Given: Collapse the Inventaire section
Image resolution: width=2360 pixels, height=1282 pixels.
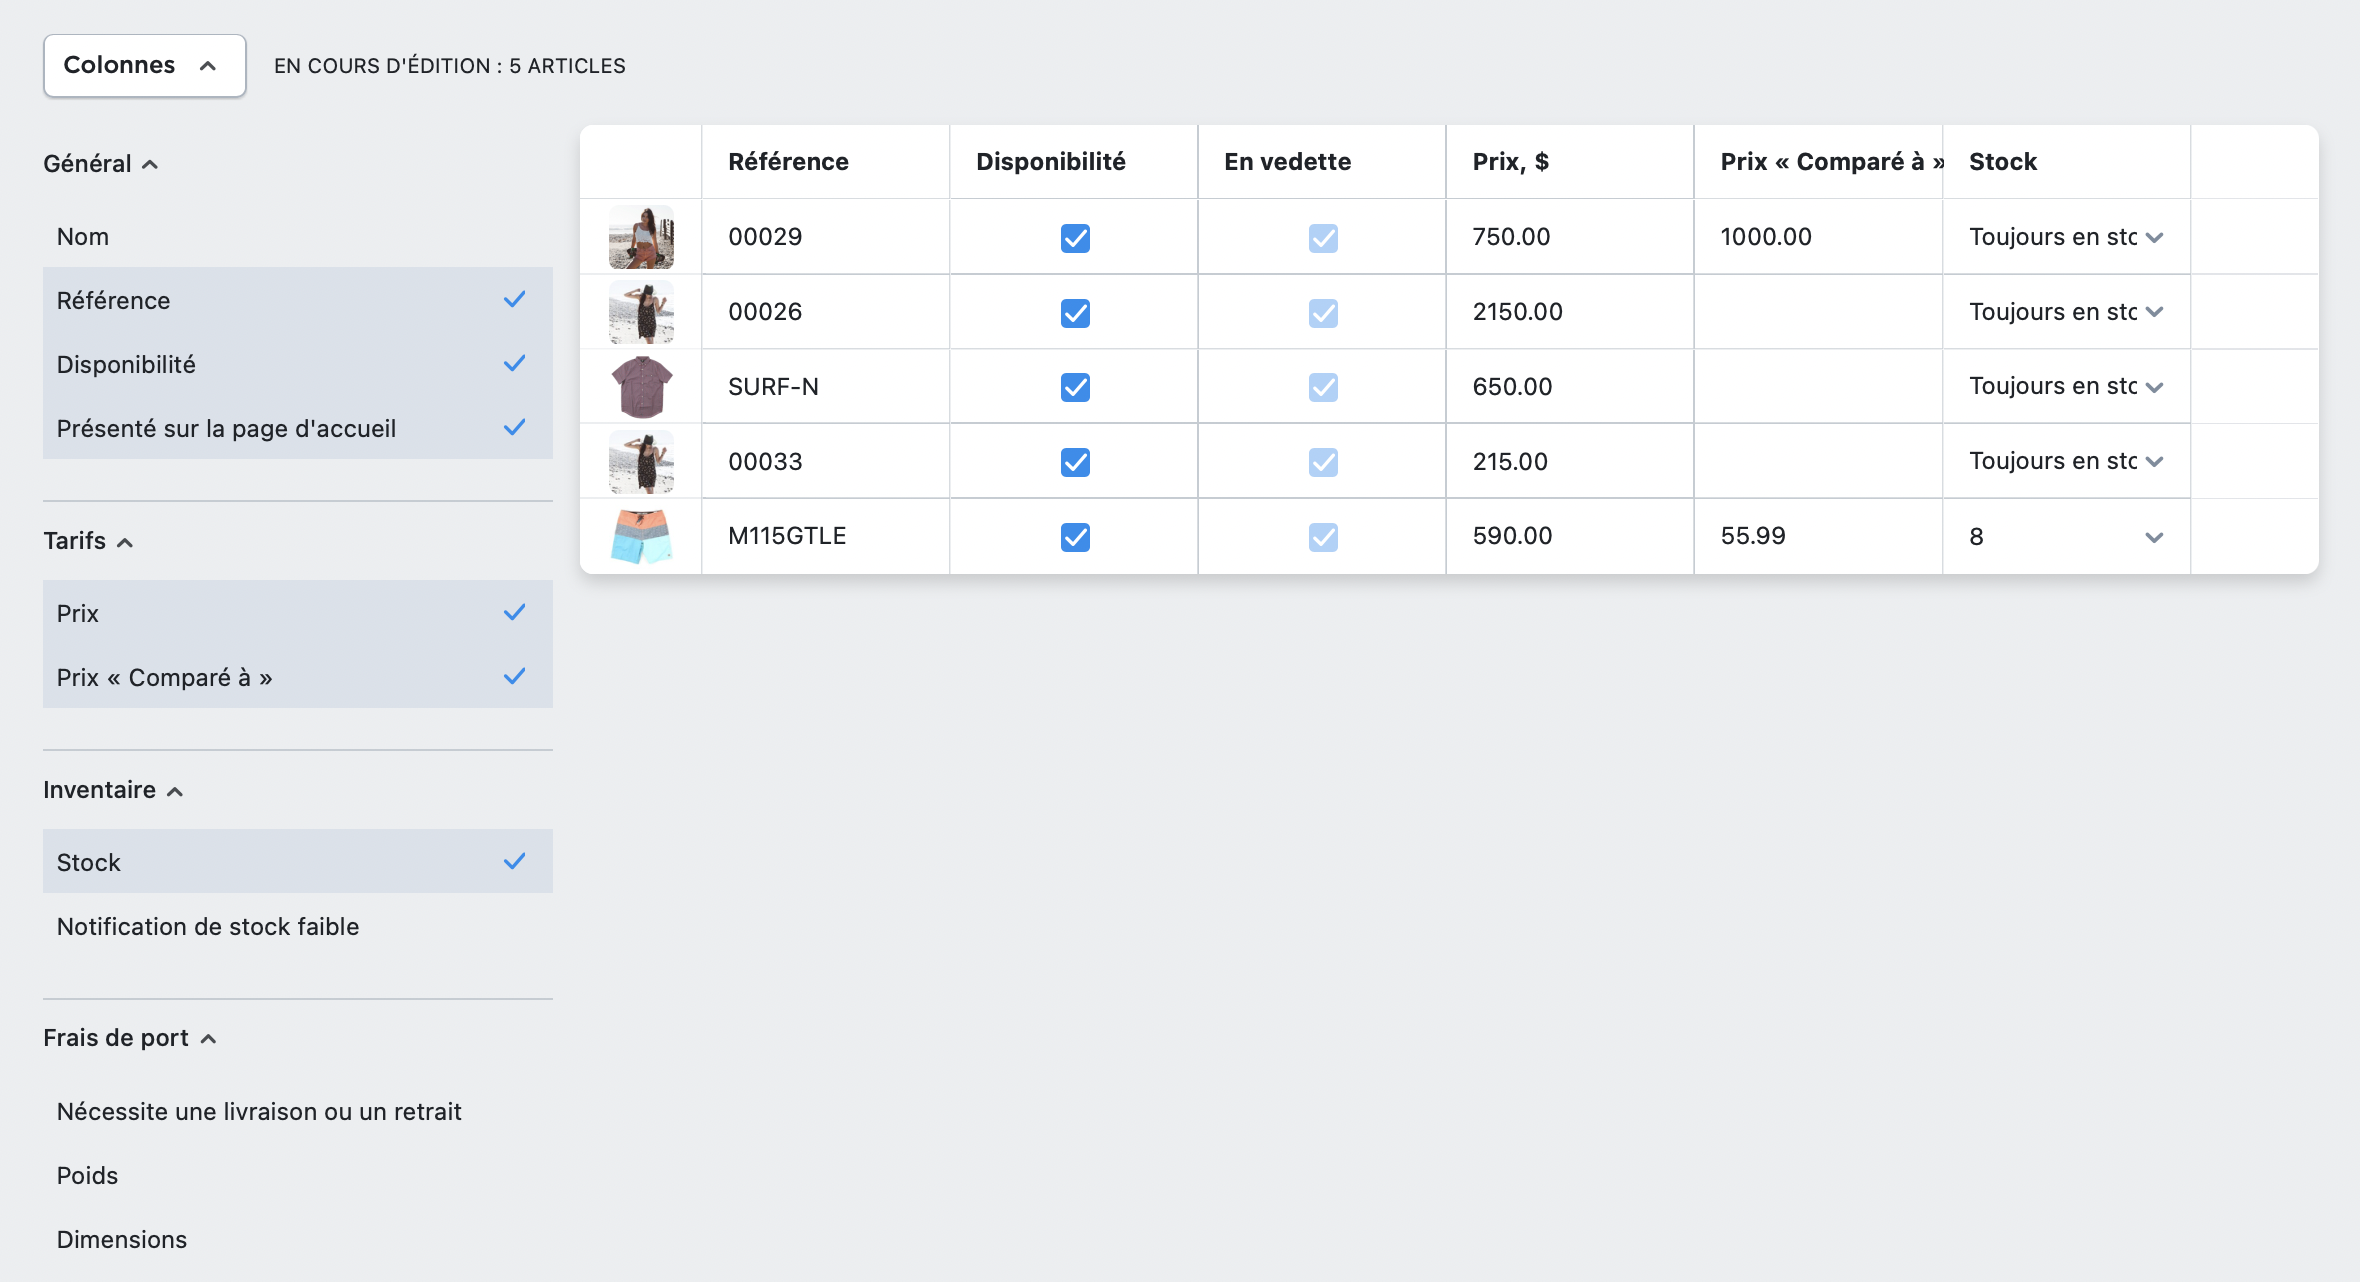Looking at the screenshot, I should [113, 790].
